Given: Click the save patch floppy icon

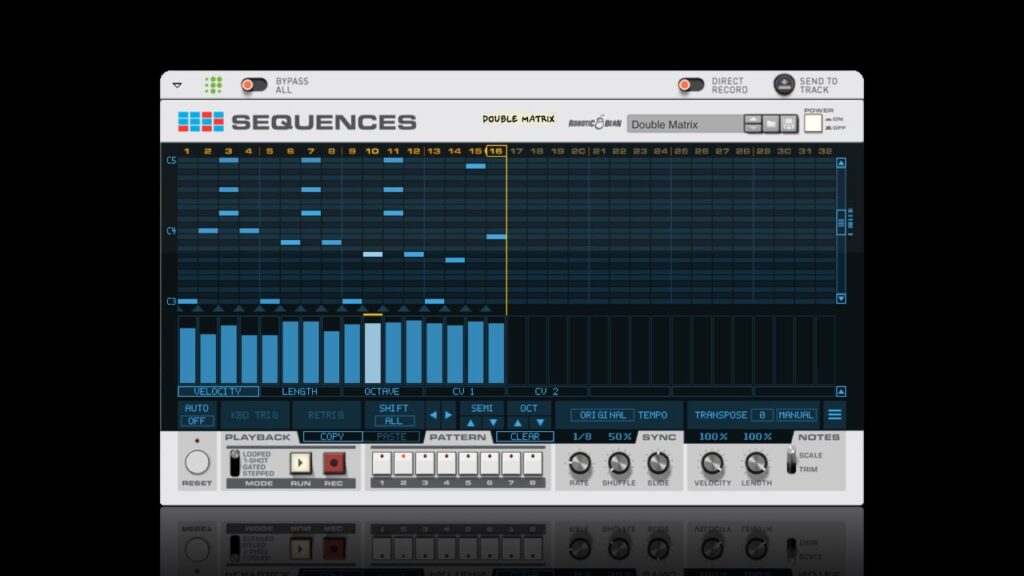Looking at the screenshot, I should pos(788,123).
